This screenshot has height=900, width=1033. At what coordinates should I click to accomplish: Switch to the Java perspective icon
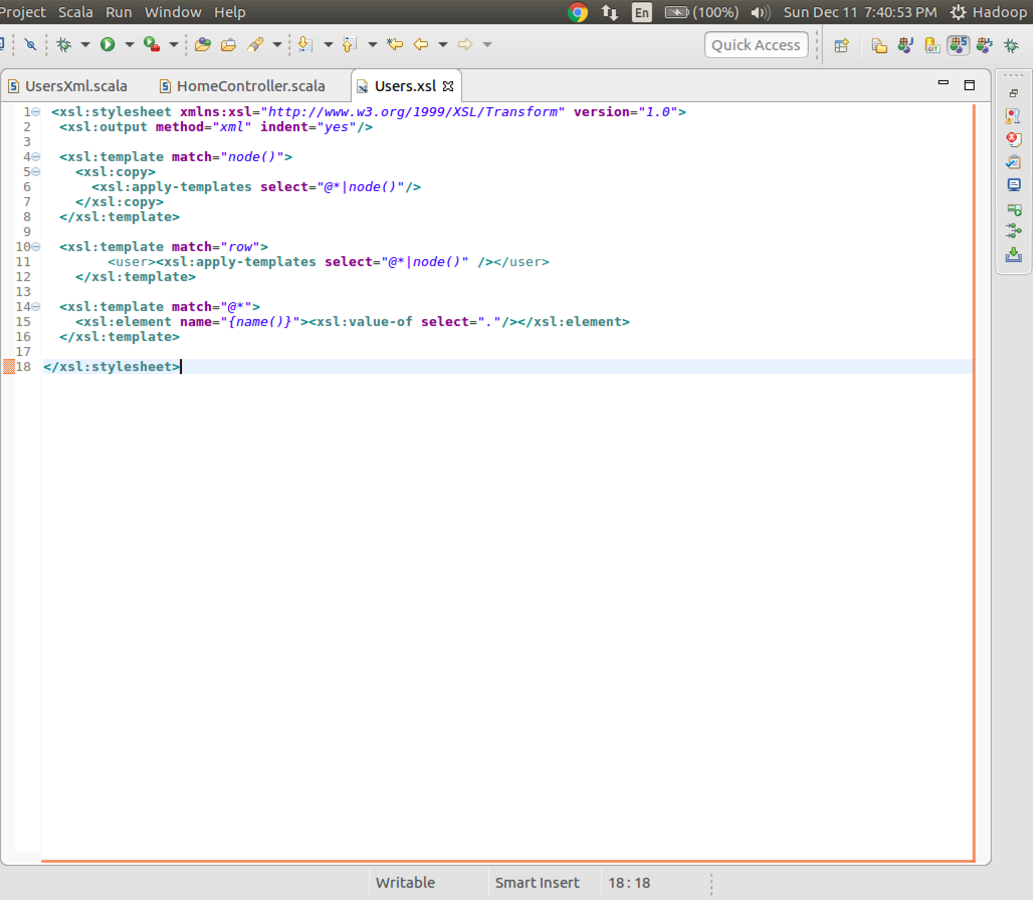pos(905,45)
